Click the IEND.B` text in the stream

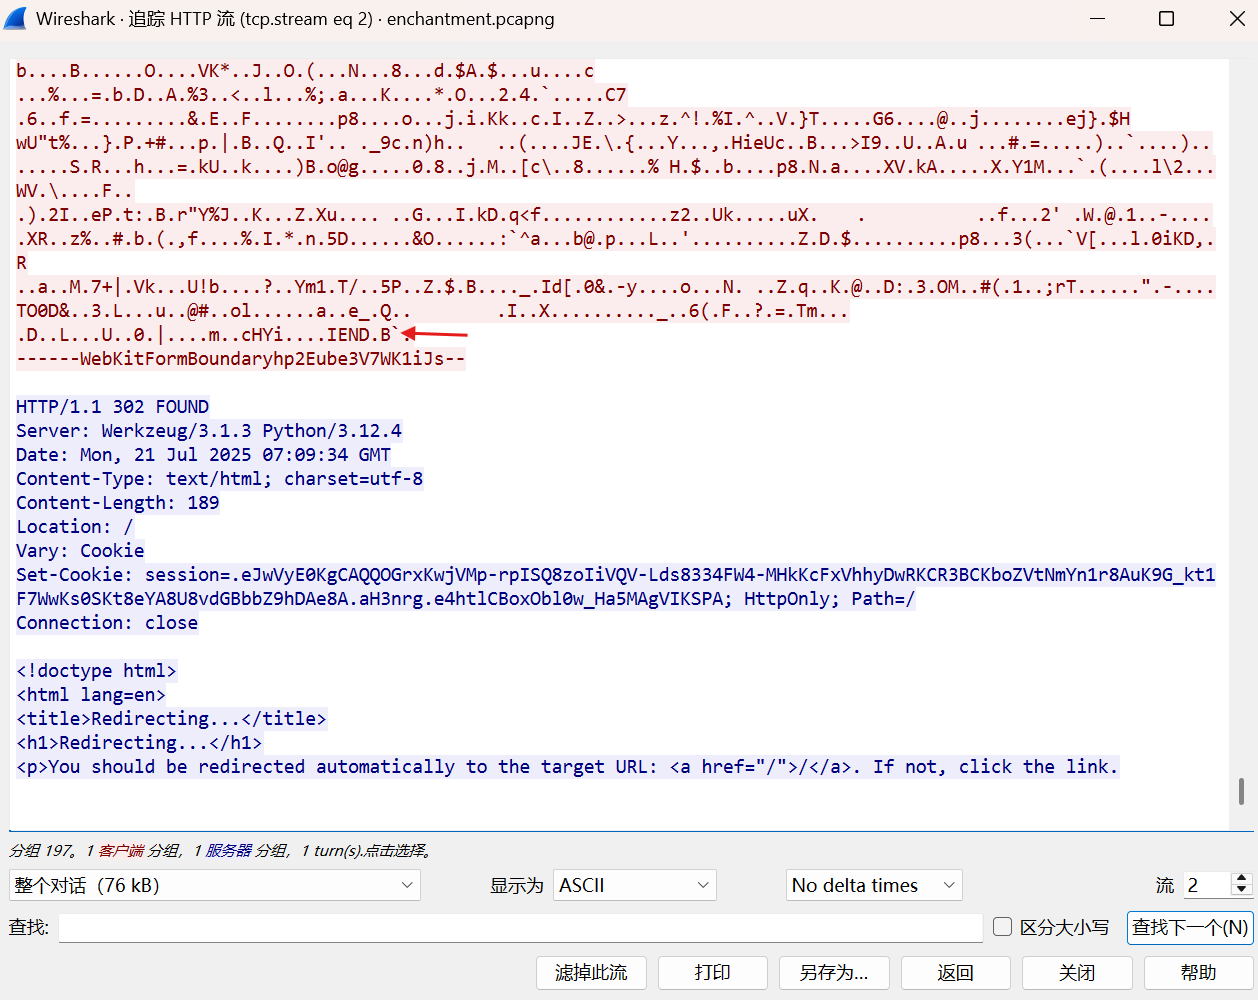(x=363, y=335)
